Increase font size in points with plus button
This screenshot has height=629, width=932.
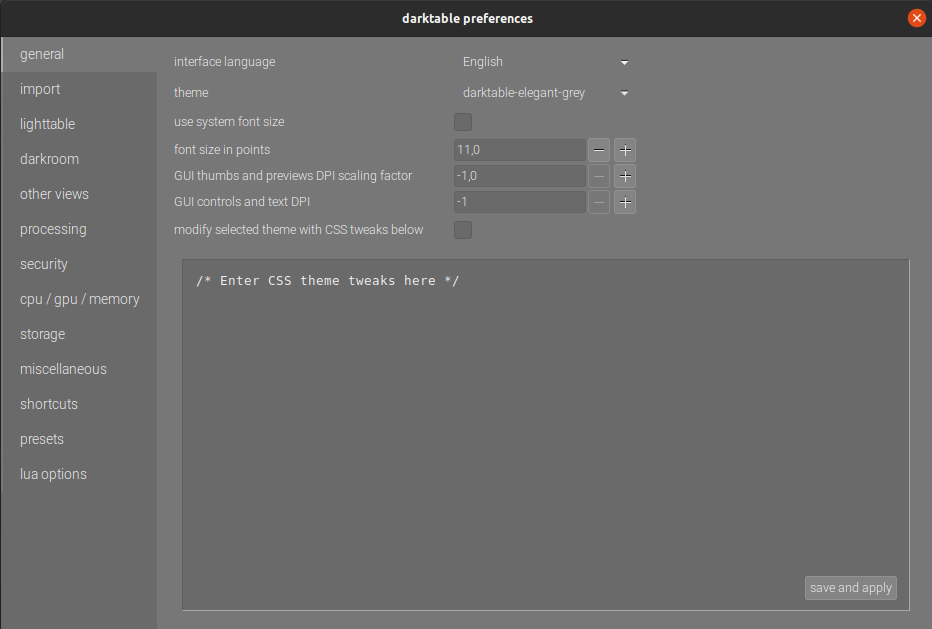point(625,150)
